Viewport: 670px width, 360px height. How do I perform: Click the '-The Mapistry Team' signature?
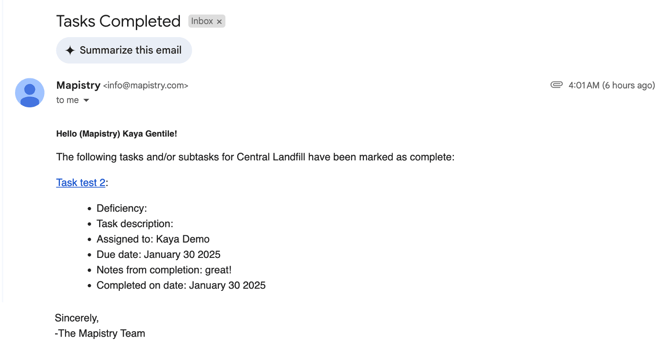pyautogui.click(x=100, y=334)
